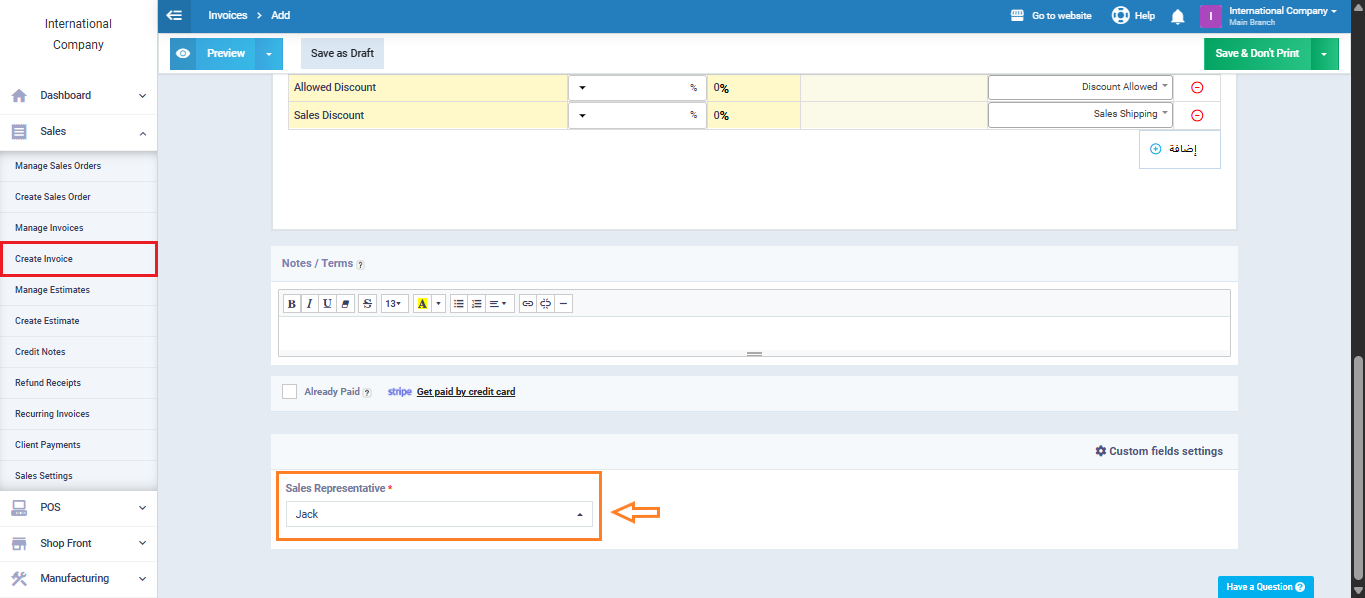
Task: Click Save as Draft button
Action: [342, 54]
